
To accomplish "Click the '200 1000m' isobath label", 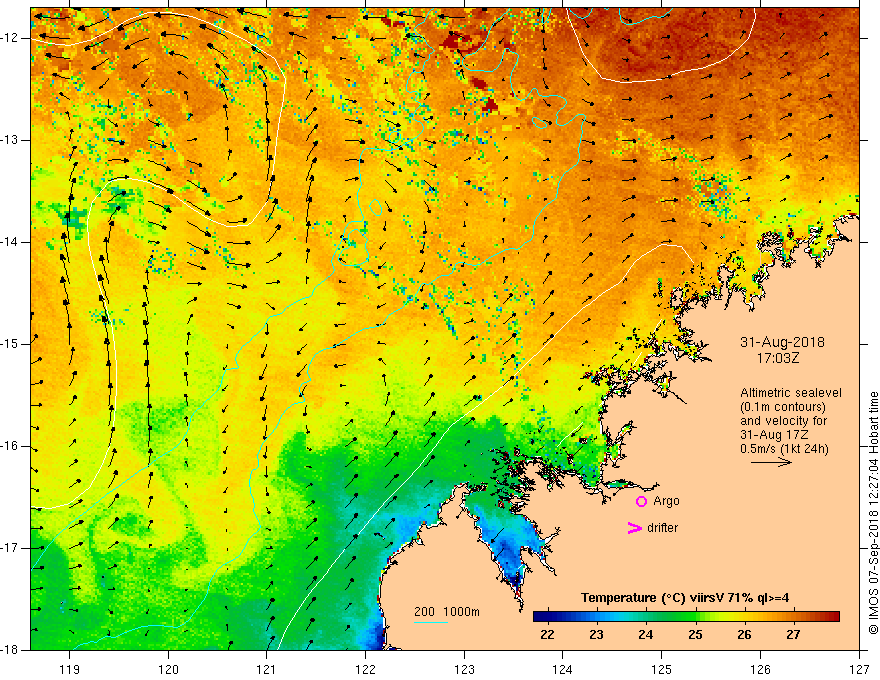I will coord(447,612).
